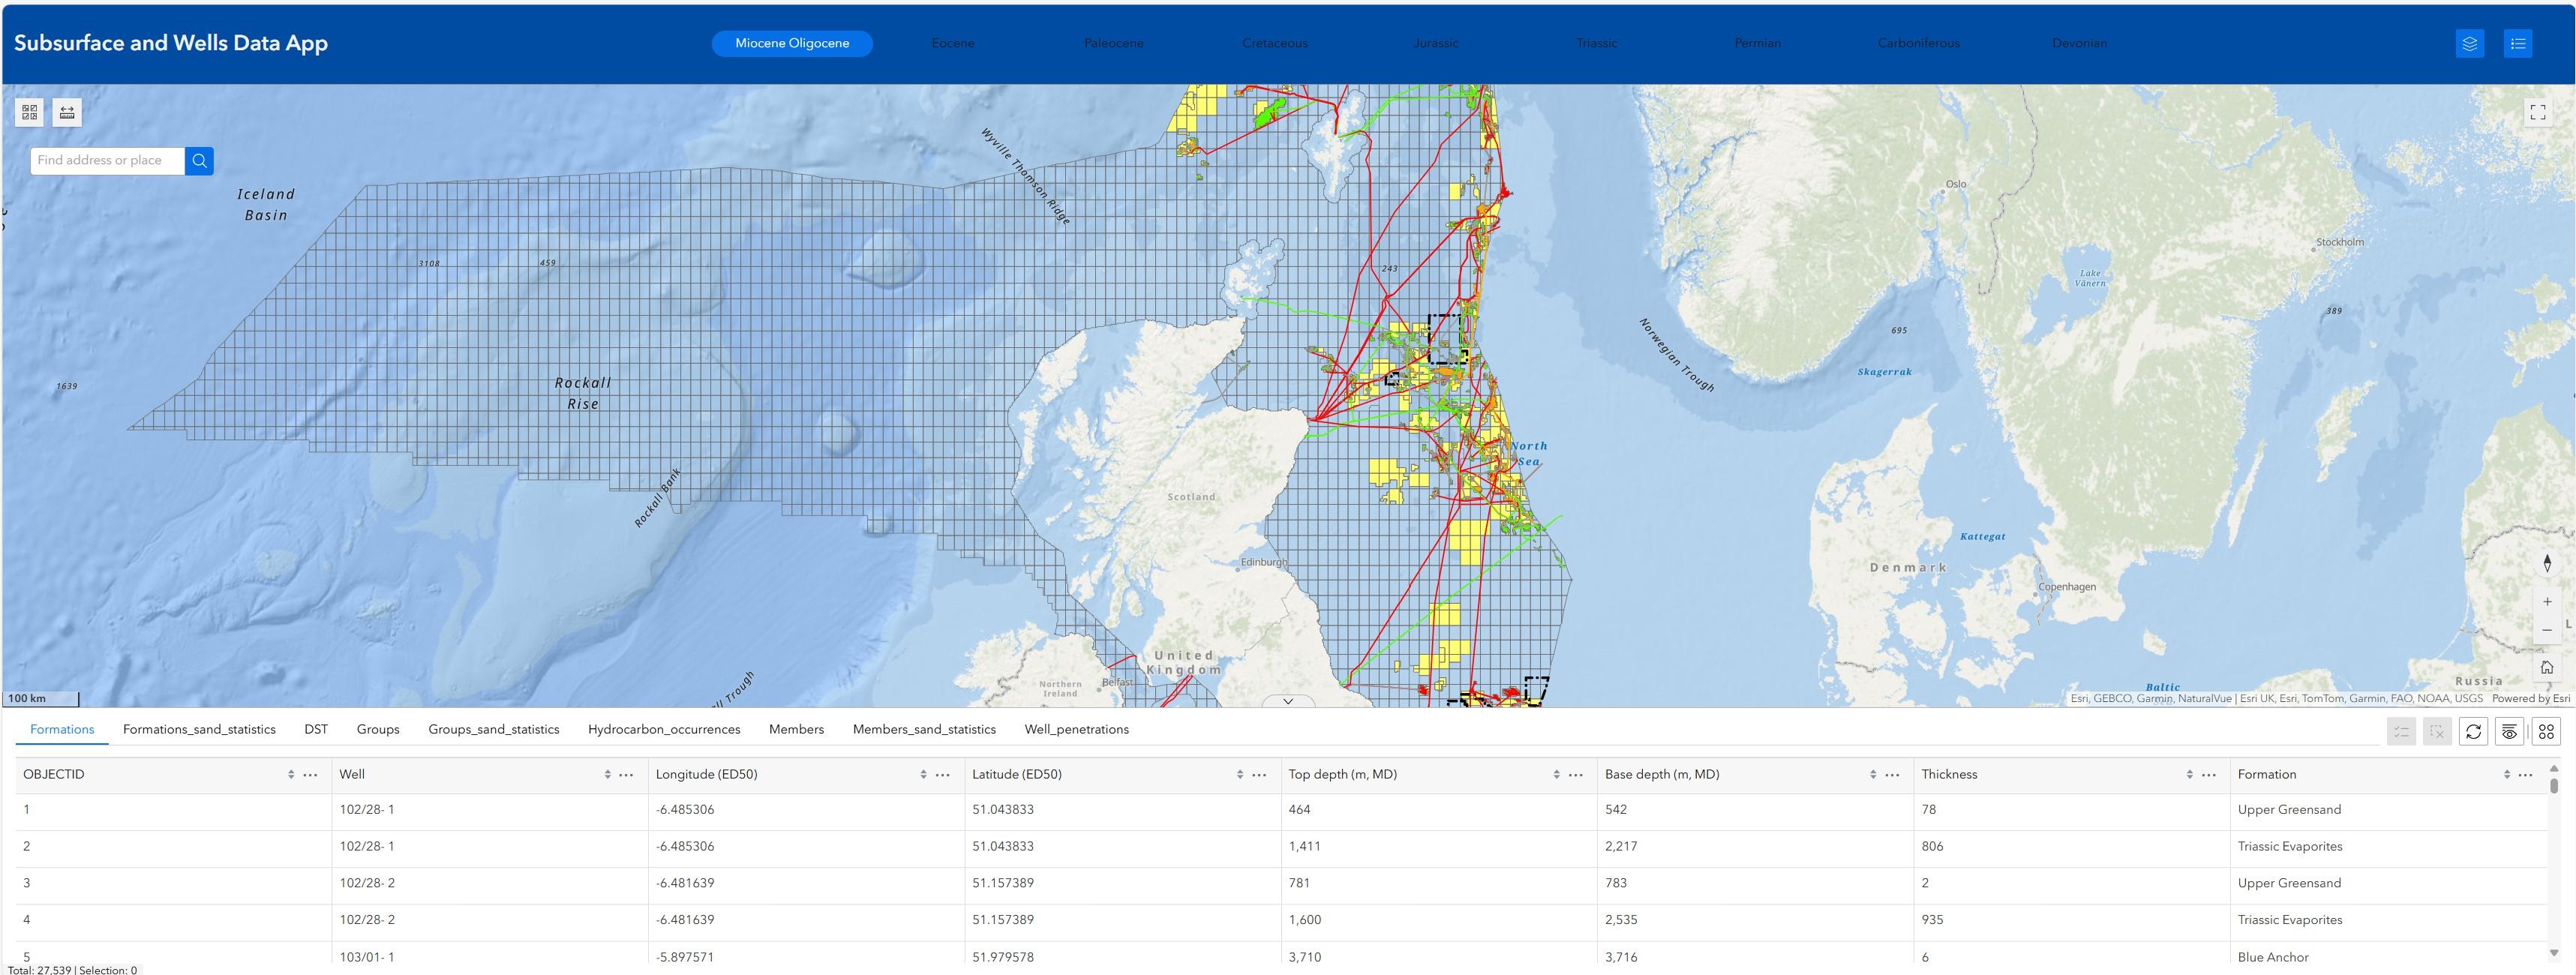Sort by the Thickness column
This screenshot has height=975, width=2576.
[x=2190, y=775]
